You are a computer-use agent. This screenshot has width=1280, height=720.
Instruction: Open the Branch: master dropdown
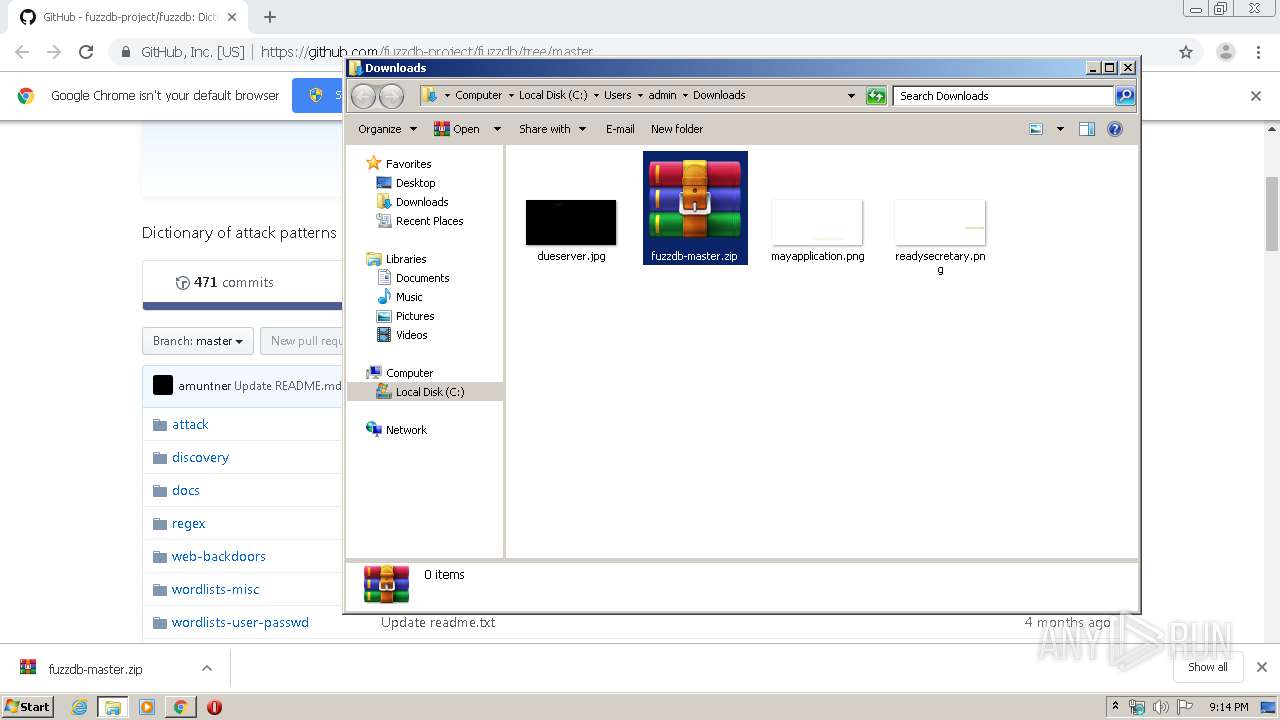tap(198, 341)
